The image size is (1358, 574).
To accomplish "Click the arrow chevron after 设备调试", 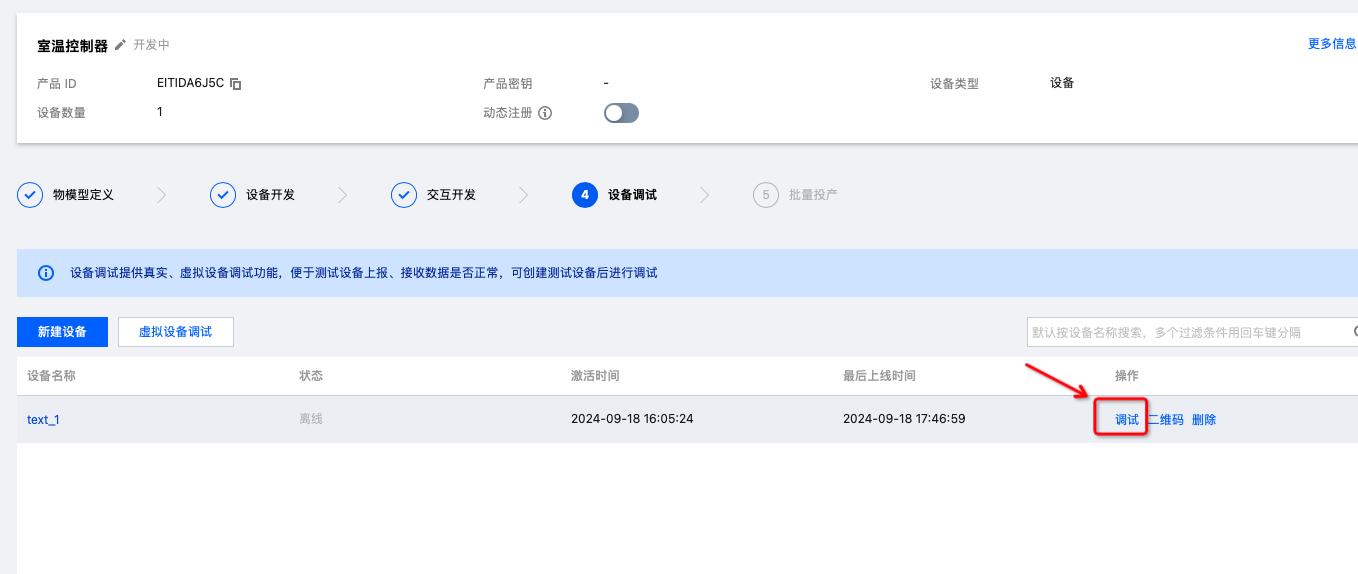I will point(704,195).
